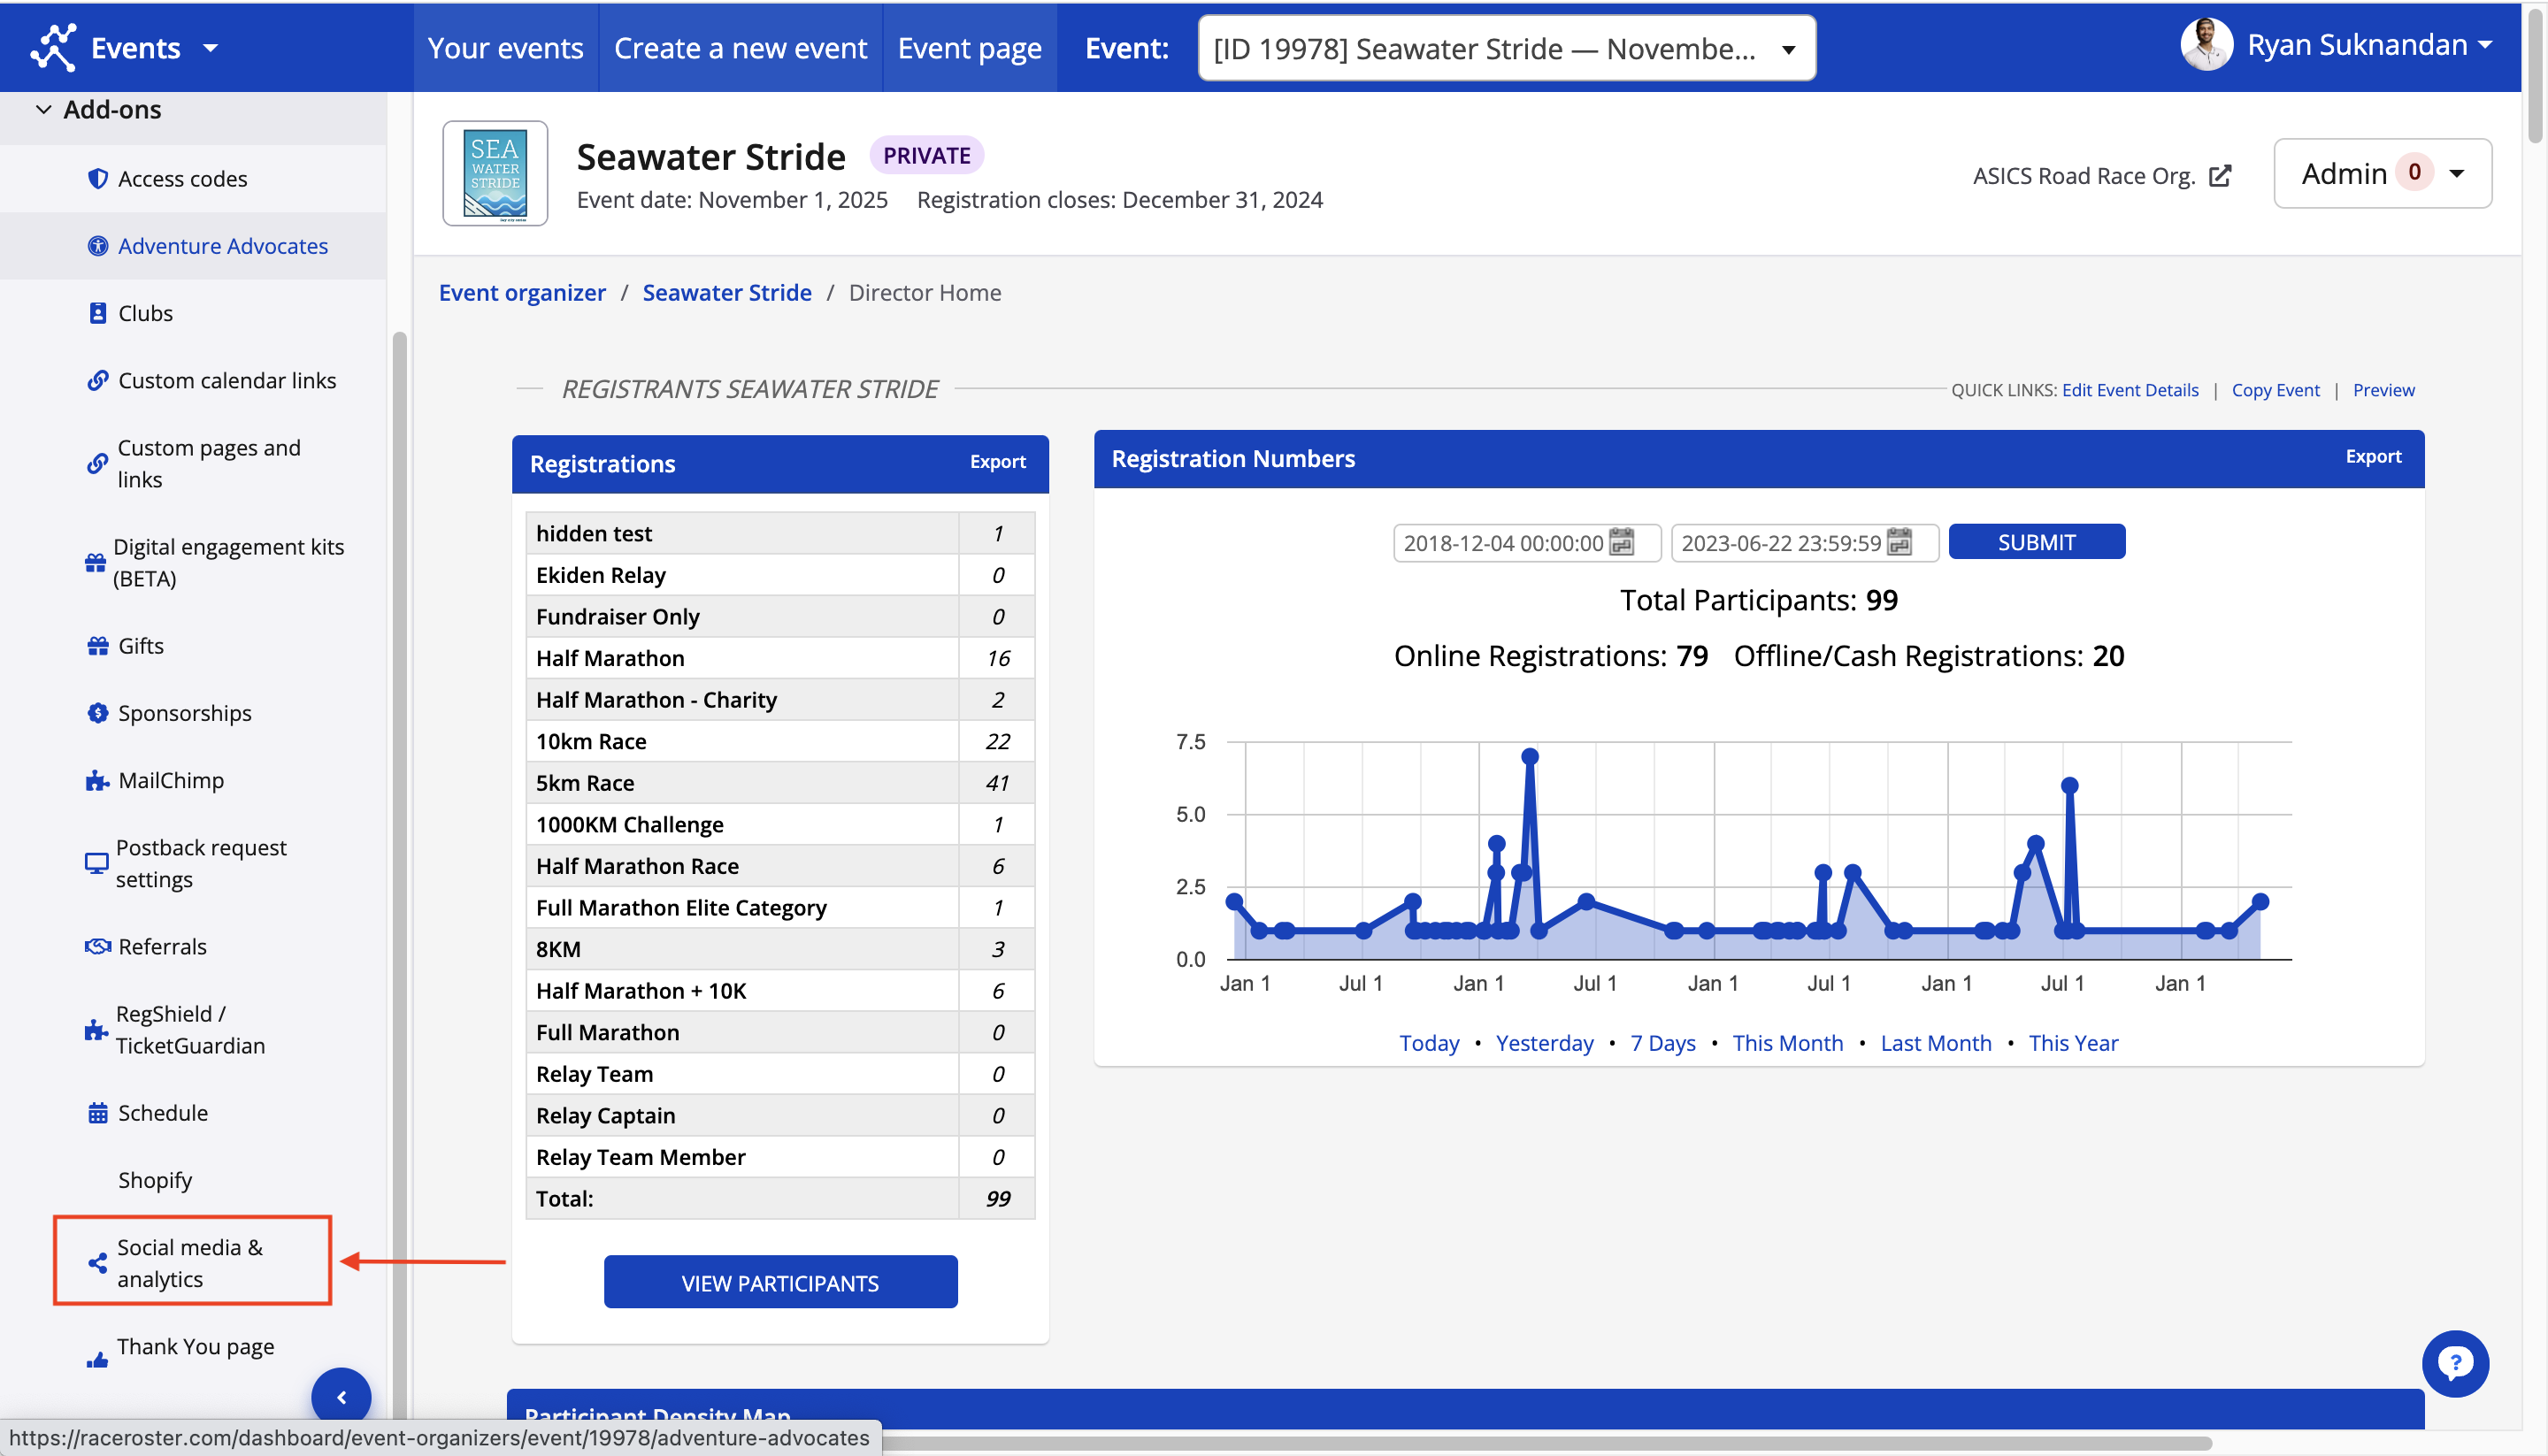Select the This Year quick filter
The width and height of the screenshot is (2548, 1456).
coord(2072,1041)
